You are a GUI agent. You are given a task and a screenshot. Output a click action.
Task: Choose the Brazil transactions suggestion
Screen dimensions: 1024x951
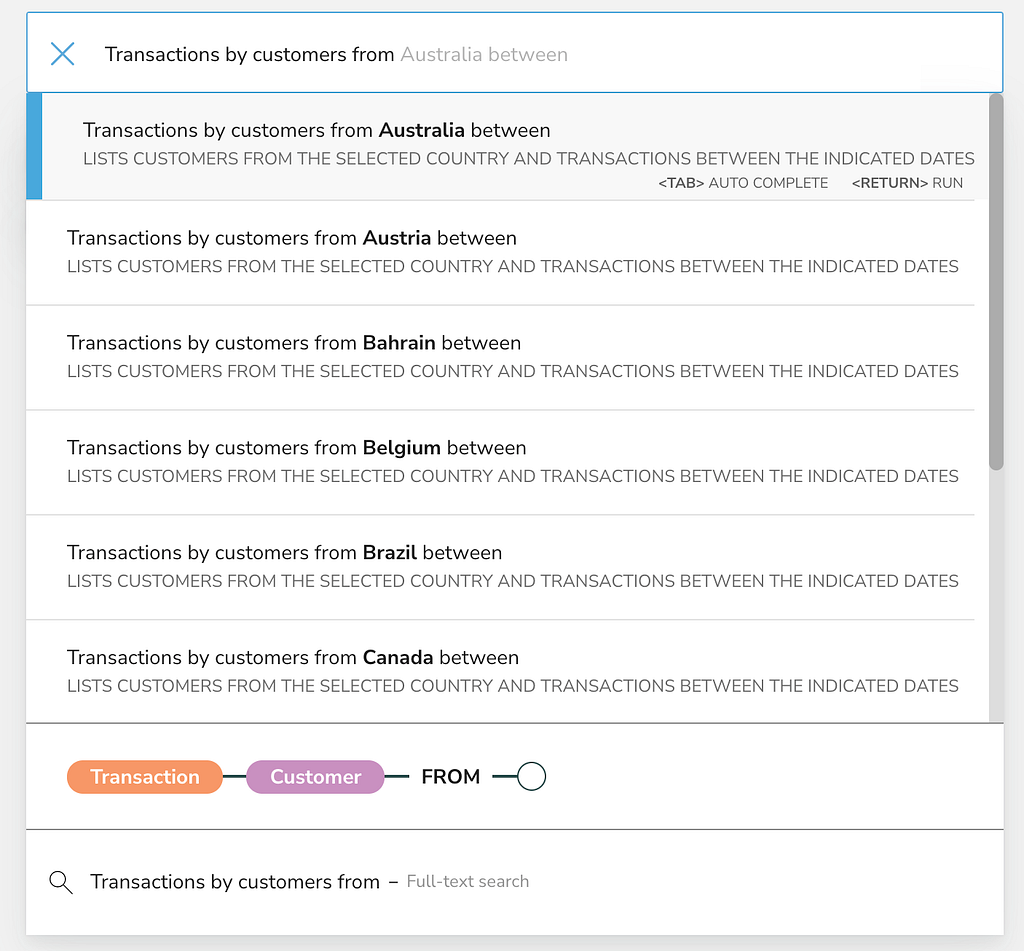pos(284,553)
